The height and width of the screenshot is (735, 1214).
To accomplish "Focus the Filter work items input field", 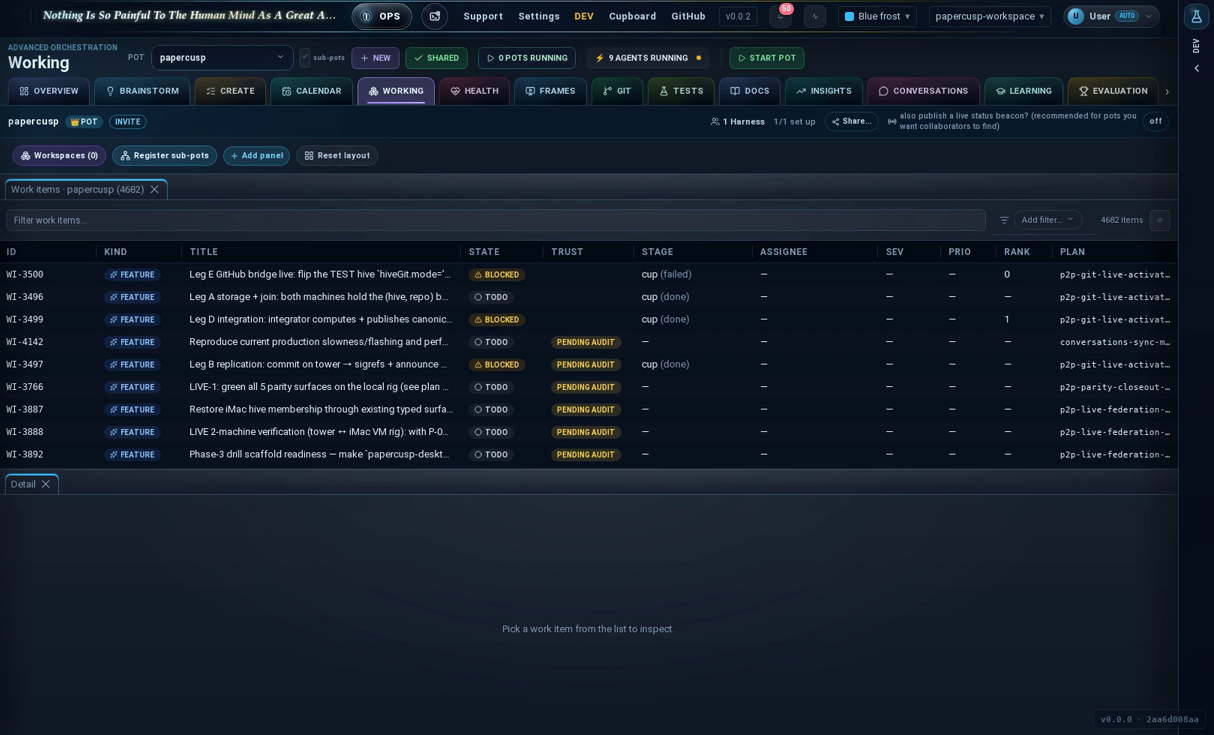I will click(x=496, y=220).
